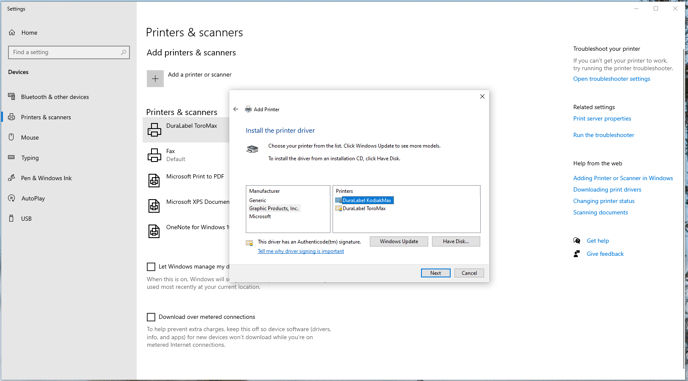
Task: Click the Find a setting search box
Action: click(69, 52)
